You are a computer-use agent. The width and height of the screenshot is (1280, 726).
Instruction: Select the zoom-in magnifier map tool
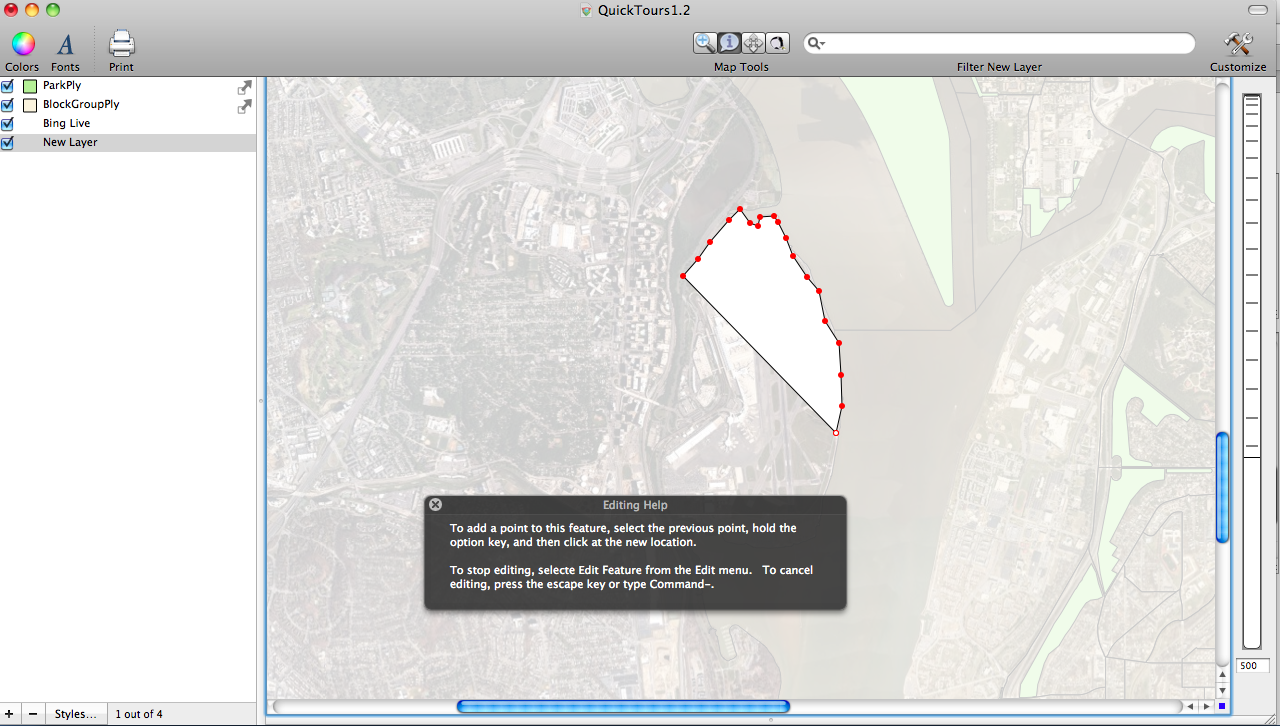705,43
